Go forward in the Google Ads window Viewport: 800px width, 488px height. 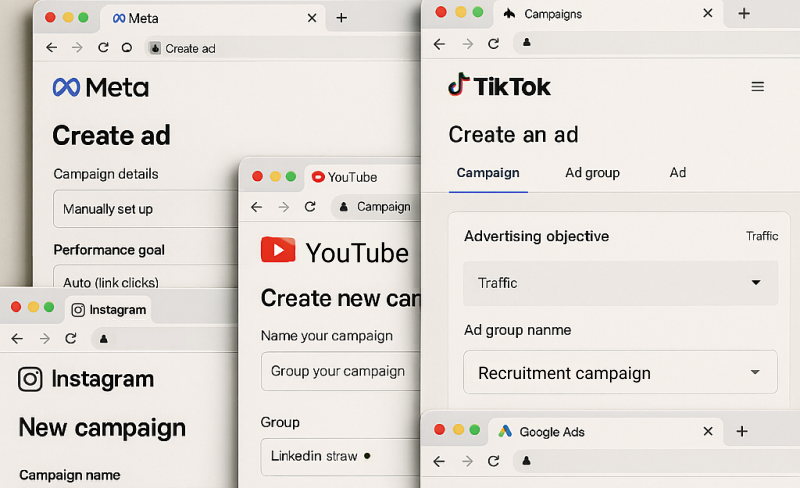(467, 461)
